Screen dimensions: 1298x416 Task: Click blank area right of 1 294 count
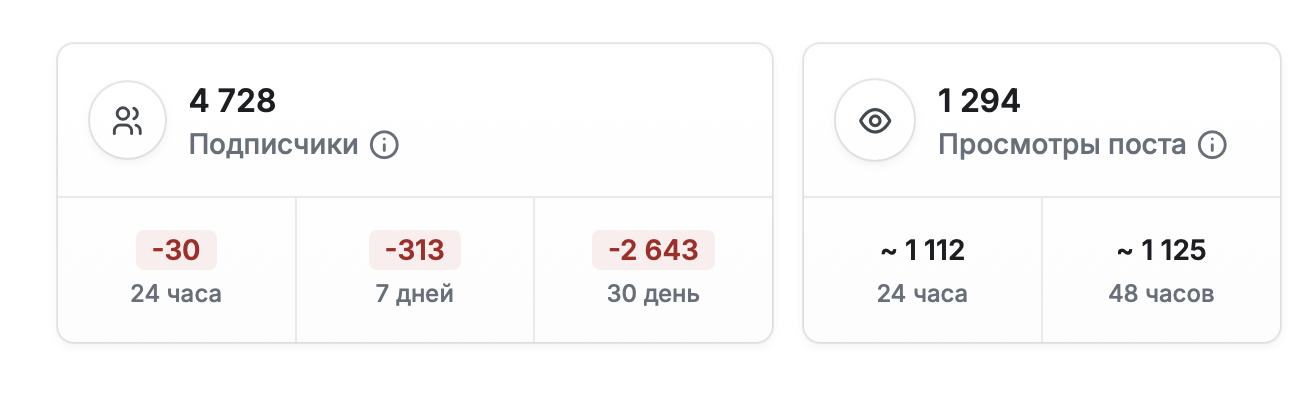point(1150,101)
